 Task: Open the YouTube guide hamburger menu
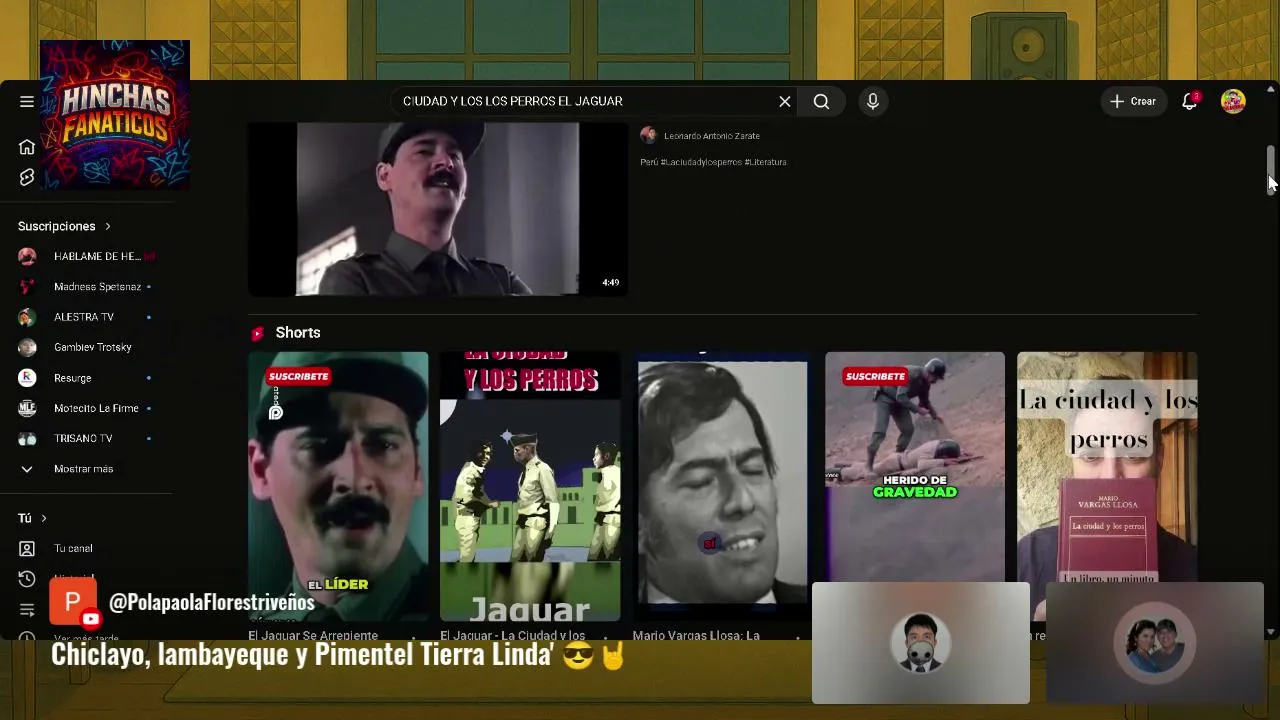point(27,101)
